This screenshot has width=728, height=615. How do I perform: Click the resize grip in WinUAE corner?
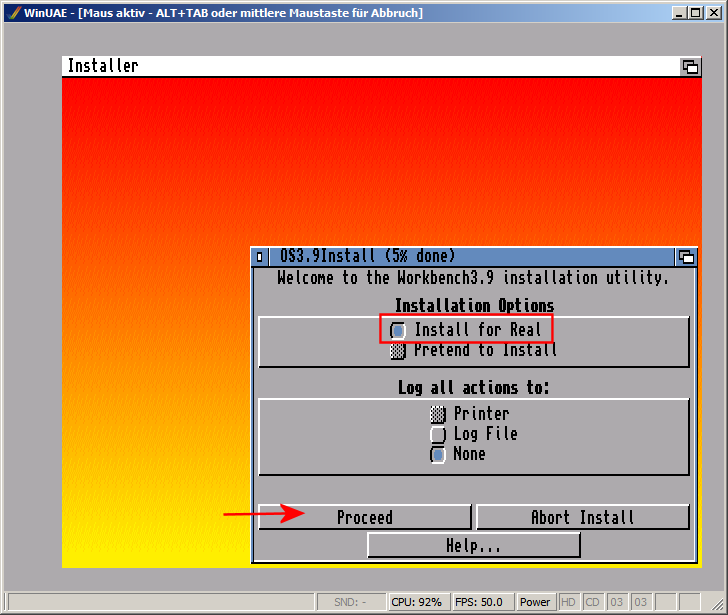pyautogui.click(x=718, y=604)
